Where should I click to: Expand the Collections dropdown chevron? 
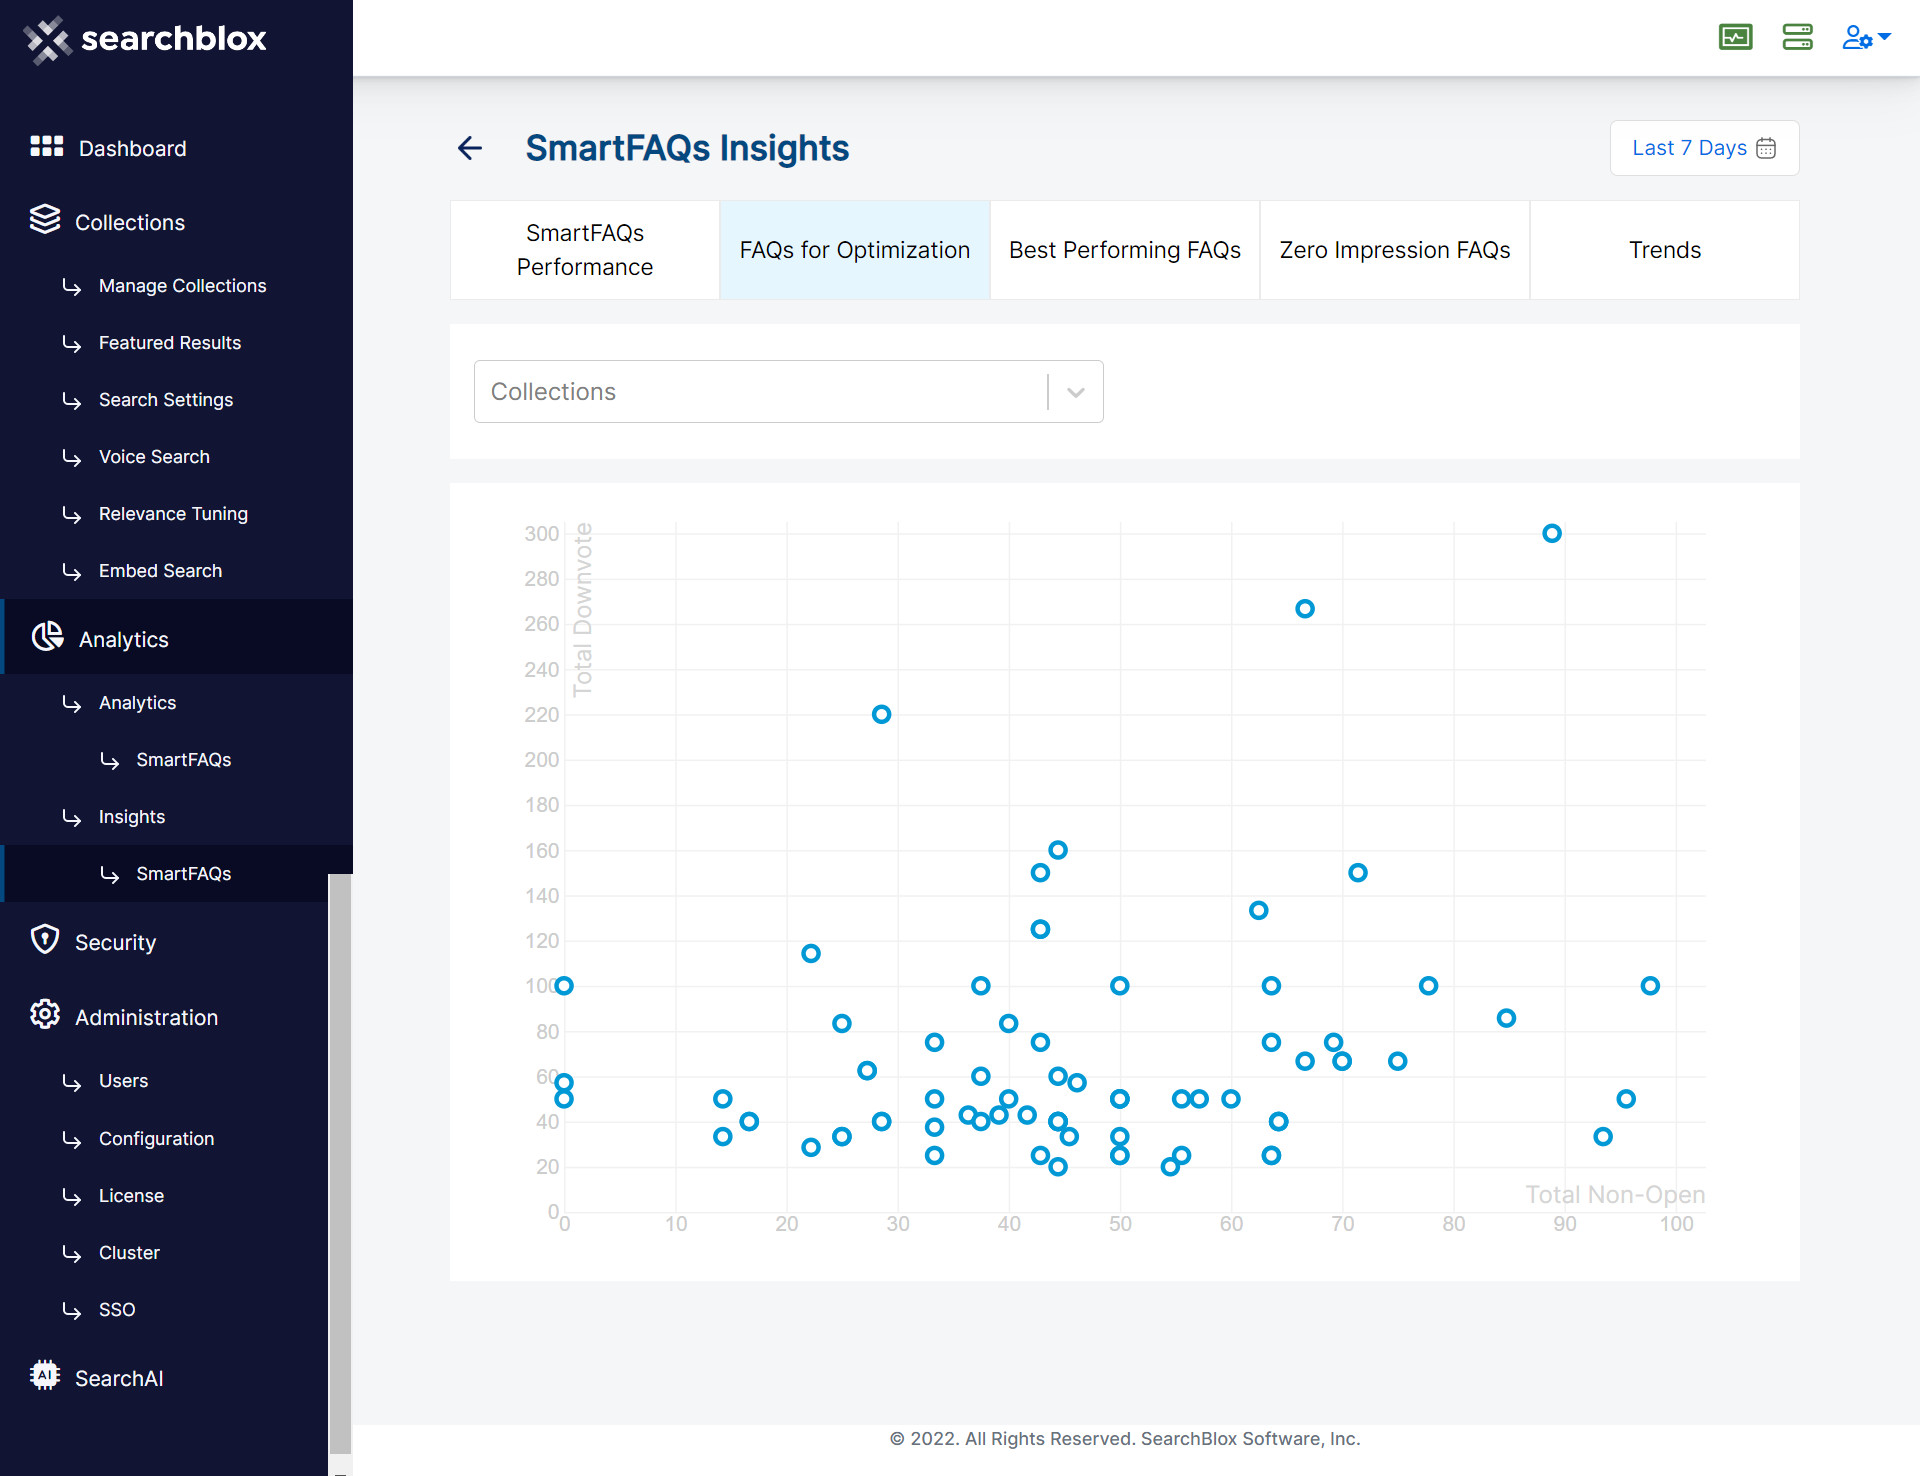(1075, 392)
